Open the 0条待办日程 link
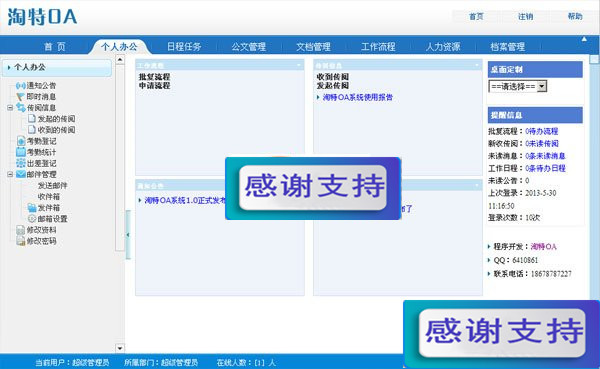Viewport: 600px width, 369px height. 545,168
